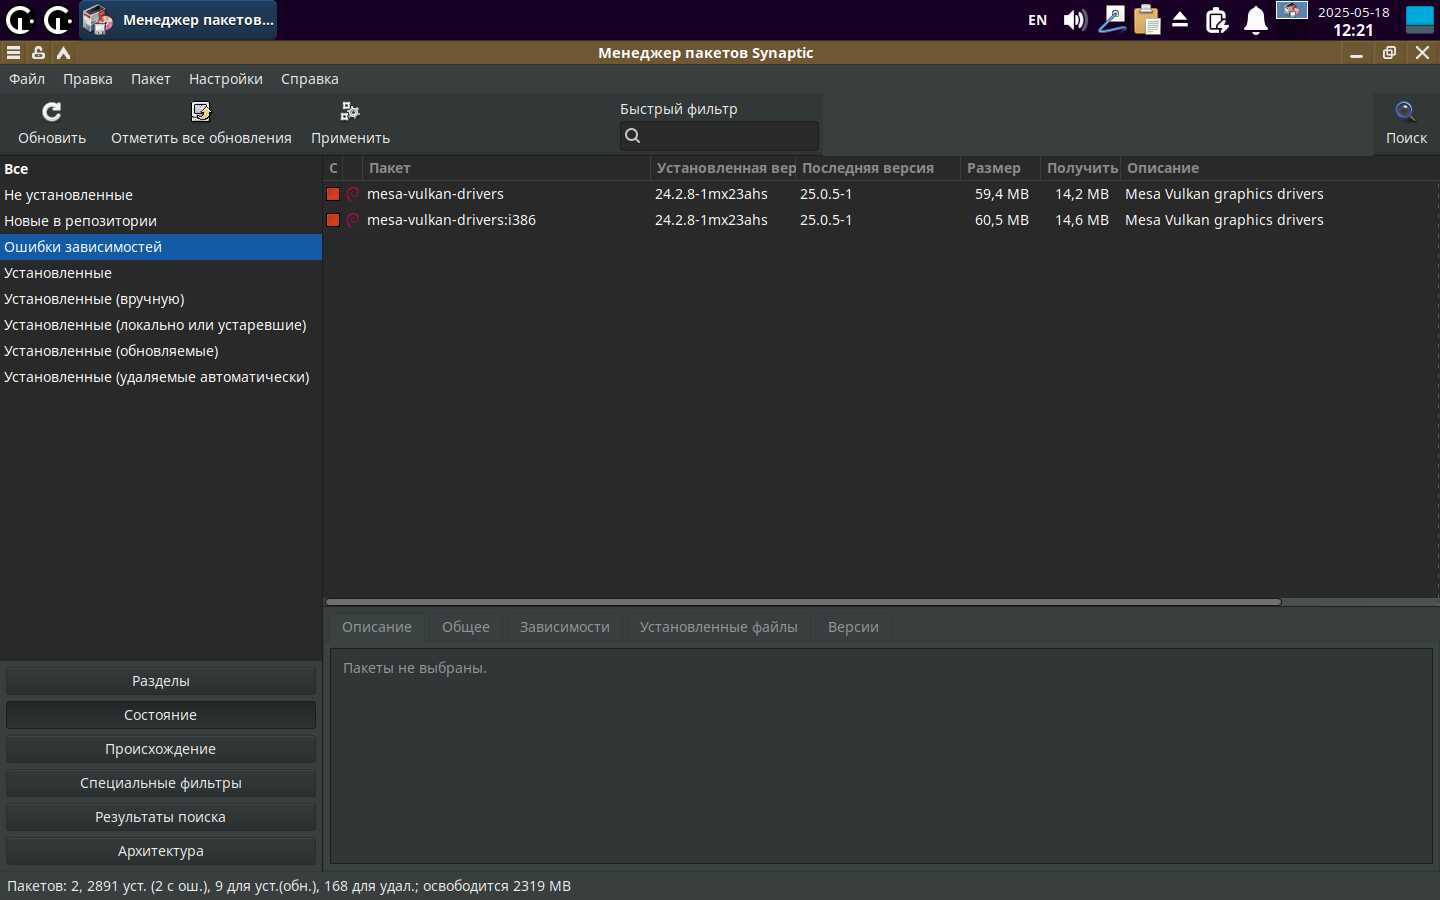Open the window menu hamburger icon
1440x900 pixels.
[14, 53]
